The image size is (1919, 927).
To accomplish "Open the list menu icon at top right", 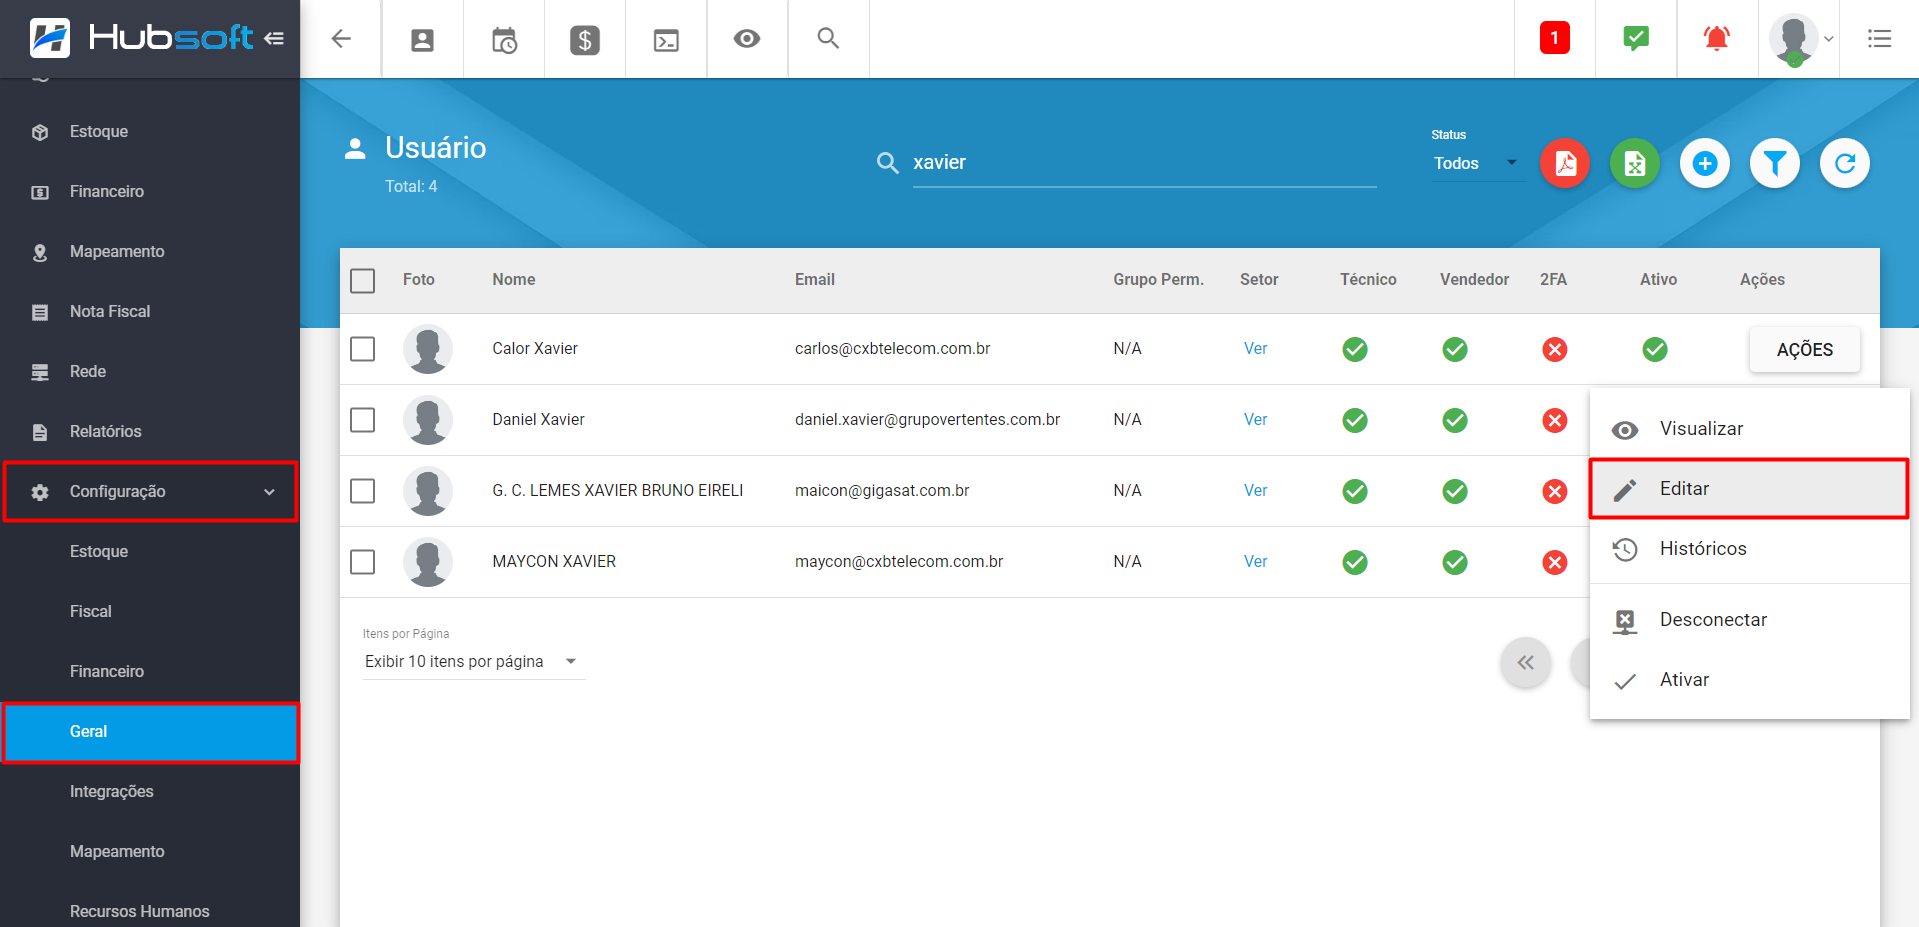I will pos(1879,39).
